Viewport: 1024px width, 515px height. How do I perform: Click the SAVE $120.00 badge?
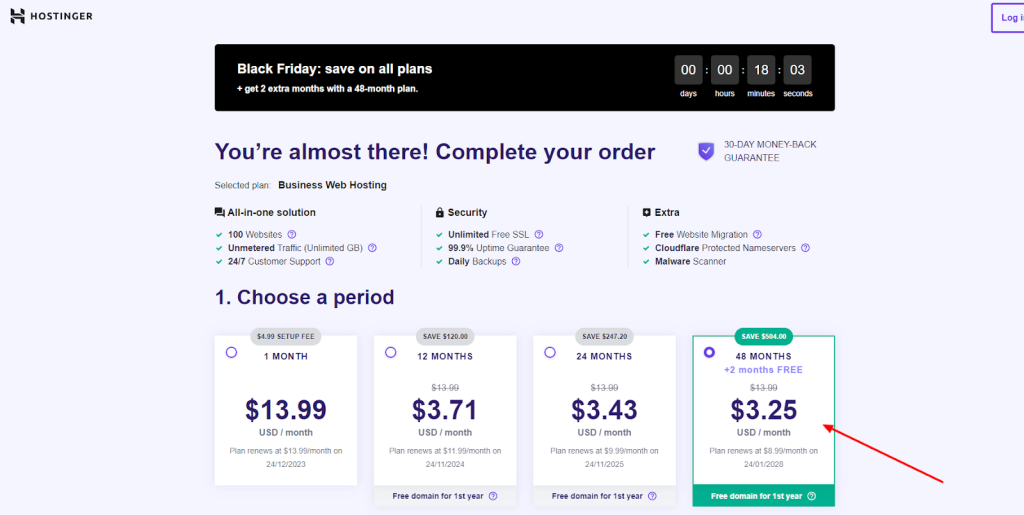445,337
